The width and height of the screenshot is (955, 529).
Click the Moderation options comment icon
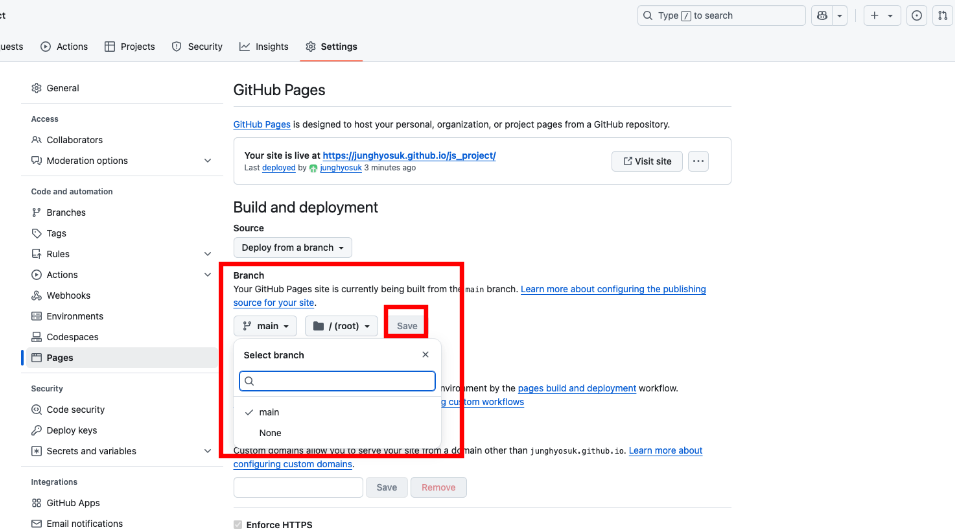pyautogui.click(x=37, y=161)
